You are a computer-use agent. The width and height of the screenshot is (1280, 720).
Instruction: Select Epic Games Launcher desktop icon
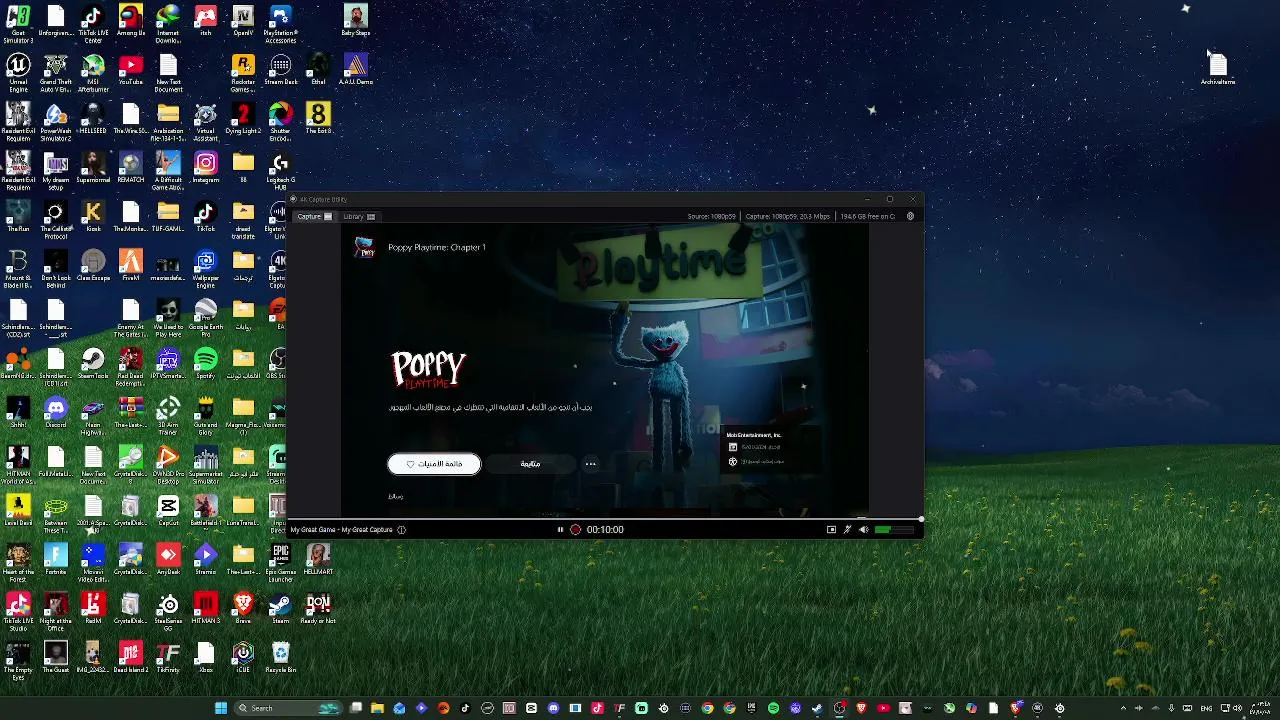280,563
